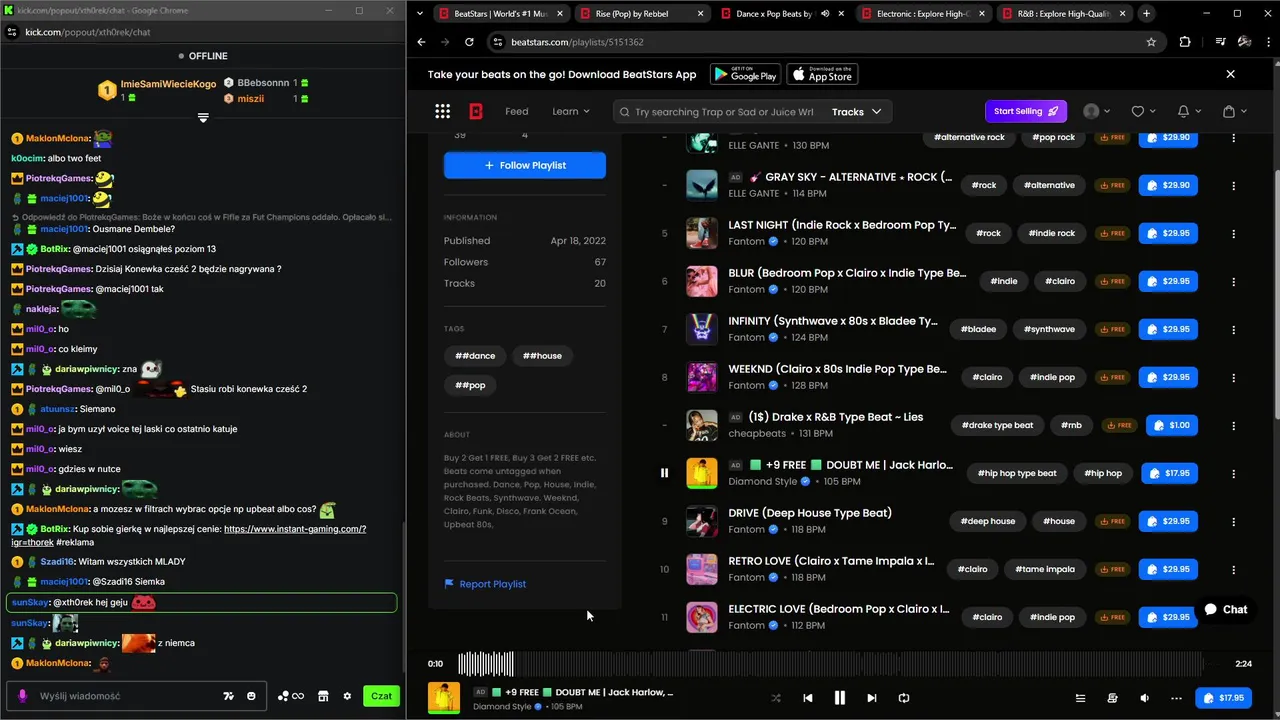Viewport: 1280px width, 720px height.
Task: Click microphone icon in Kick chat input
Action: pyautogui.click(x=22, y=696)
